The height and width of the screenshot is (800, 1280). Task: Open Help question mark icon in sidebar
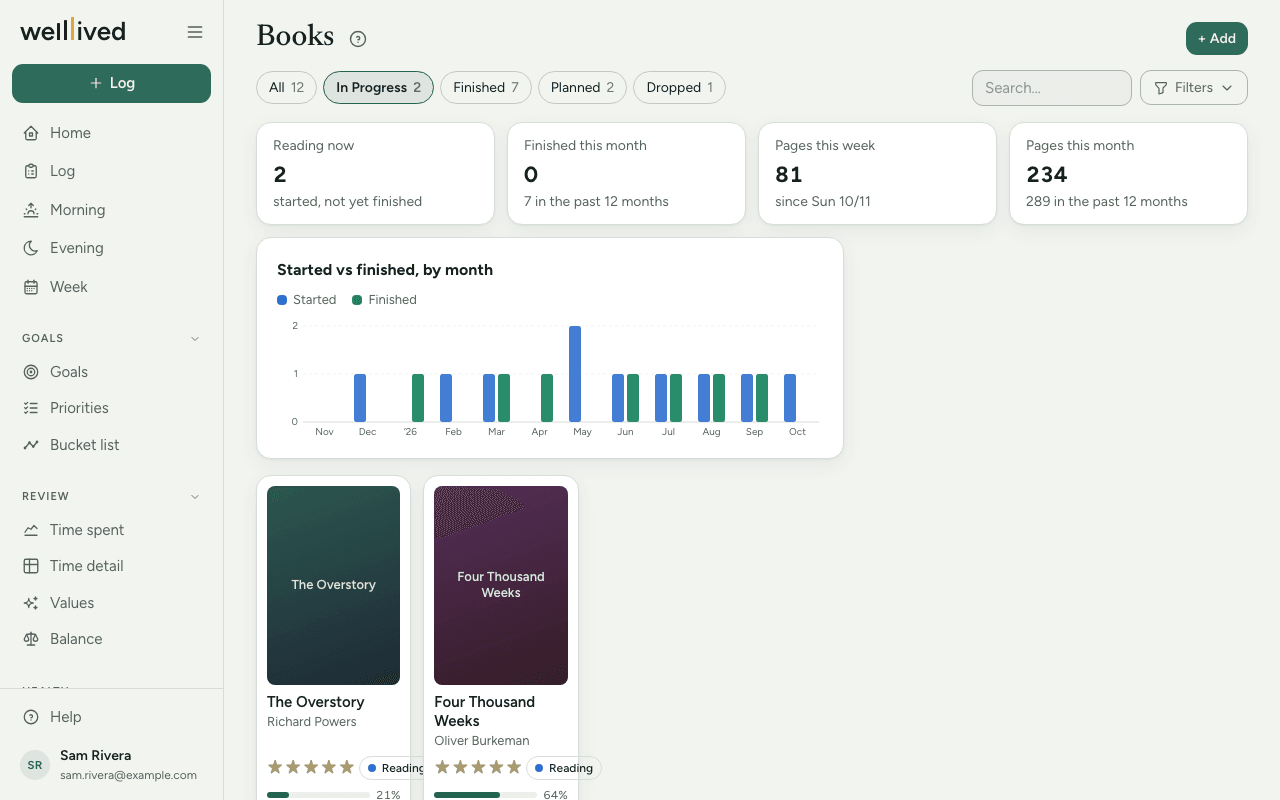click(x=31, y=717)
